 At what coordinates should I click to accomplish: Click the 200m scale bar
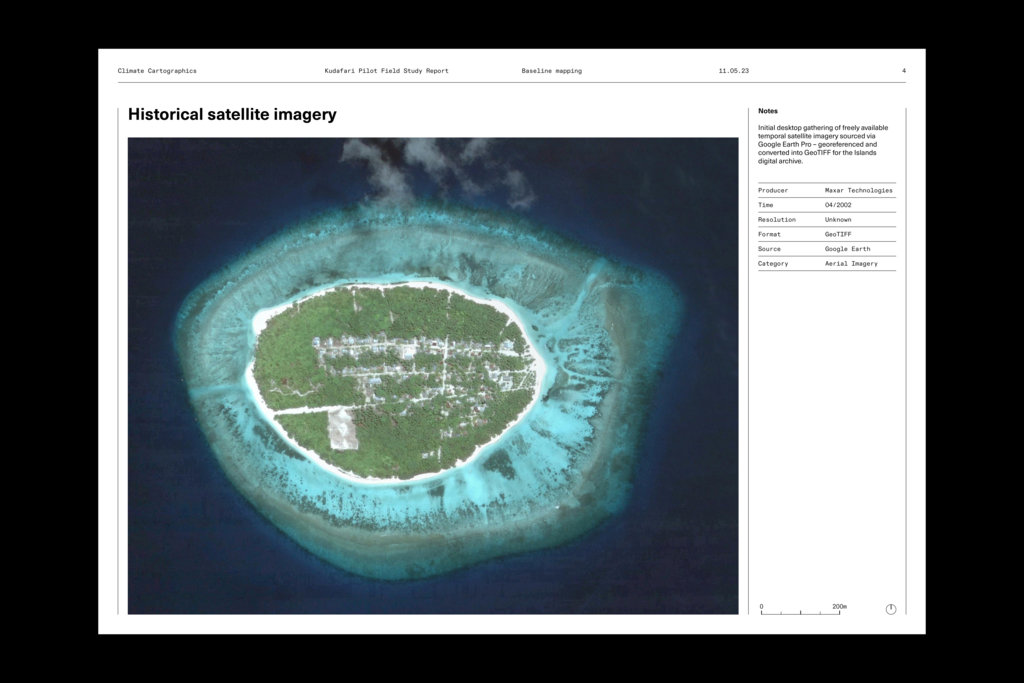[x=799, y=611]
